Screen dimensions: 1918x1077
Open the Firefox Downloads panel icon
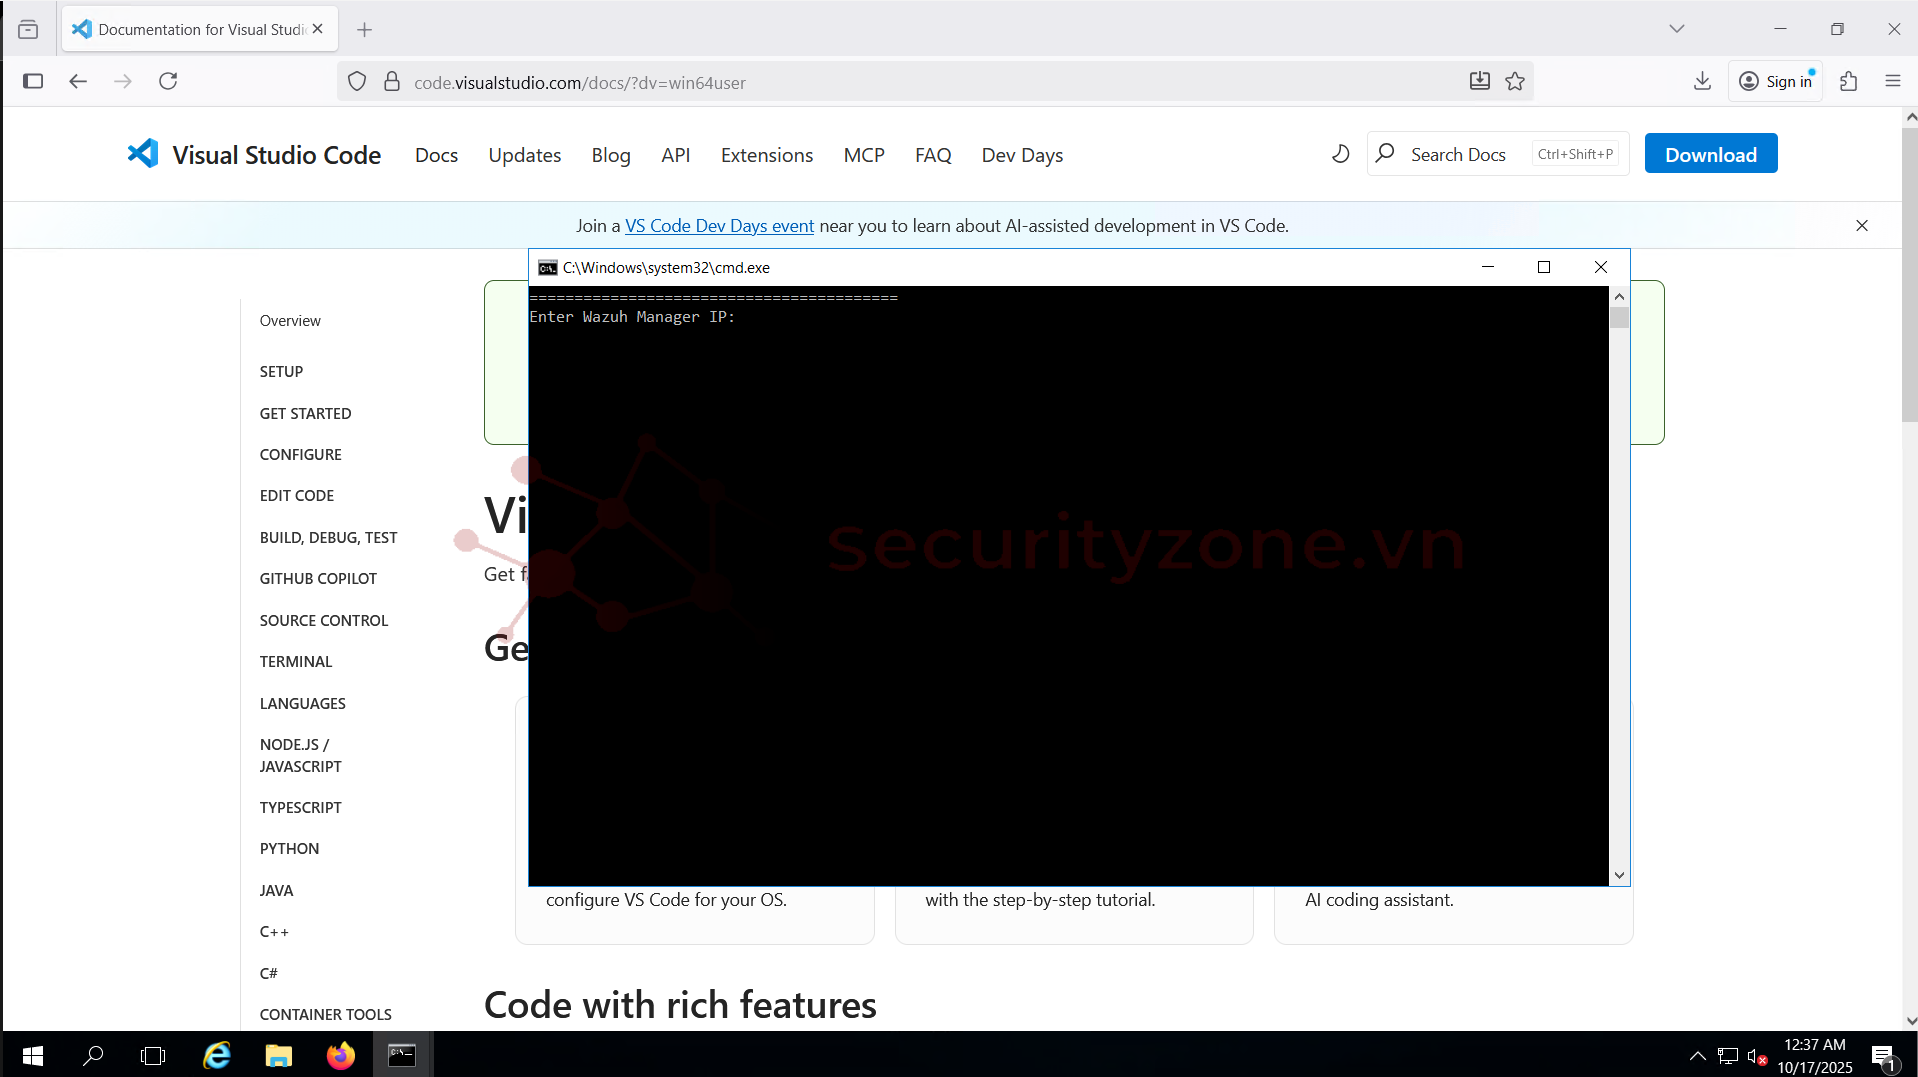pyautogui.click(x=1702, y=82)
